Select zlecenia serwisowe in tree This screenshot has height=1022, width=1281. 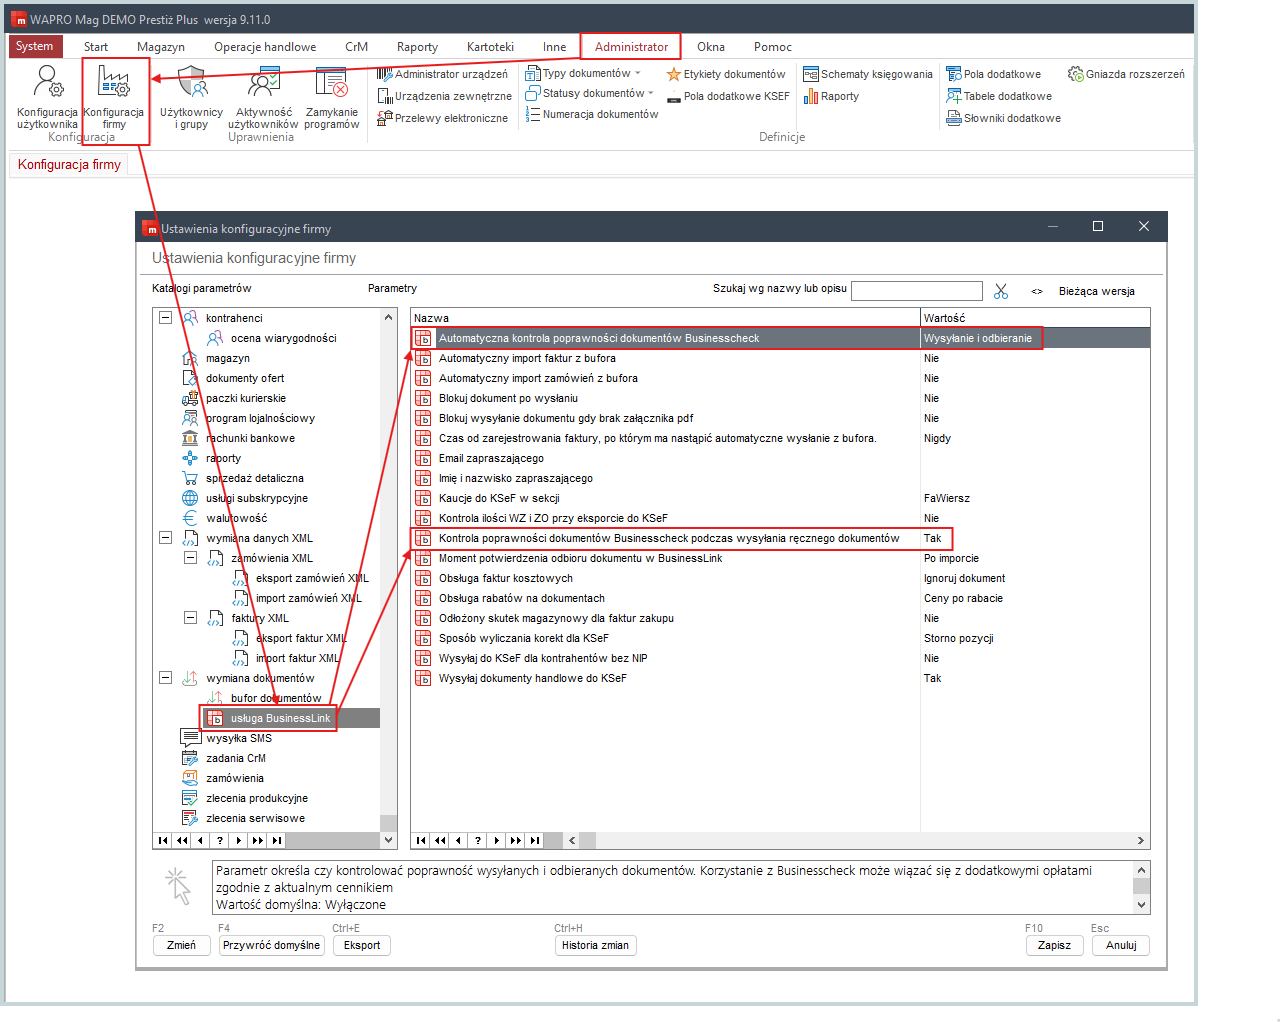coord(255,818)
